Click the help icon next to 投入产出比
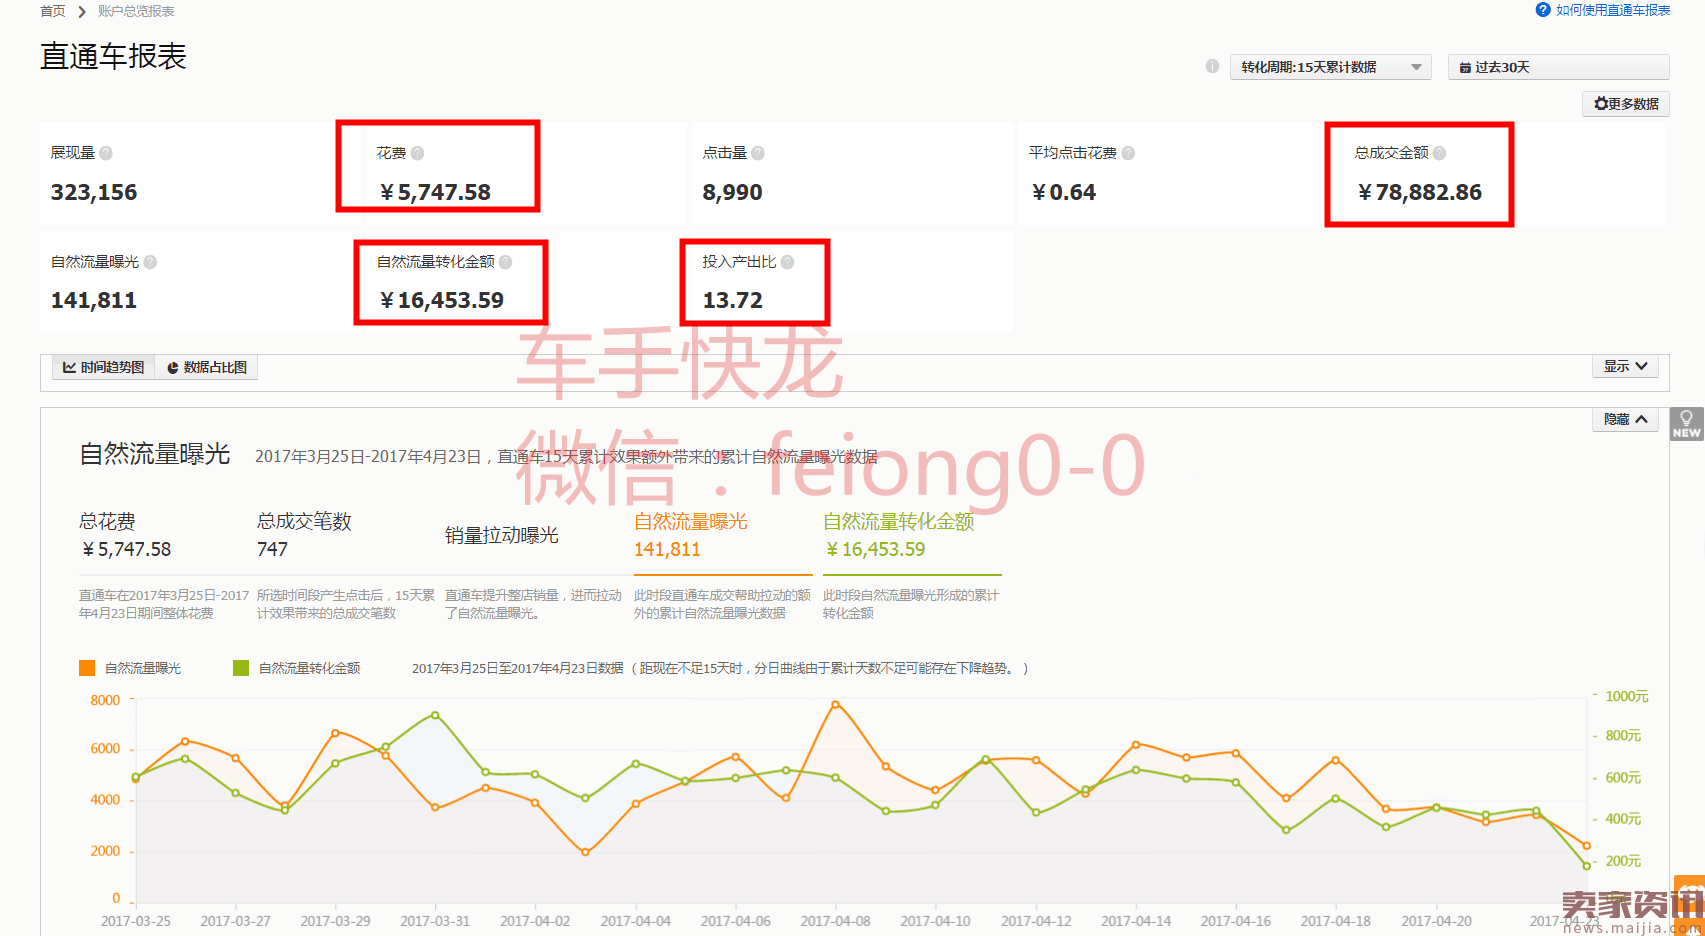1705x936 pixels. pos(787,262)
